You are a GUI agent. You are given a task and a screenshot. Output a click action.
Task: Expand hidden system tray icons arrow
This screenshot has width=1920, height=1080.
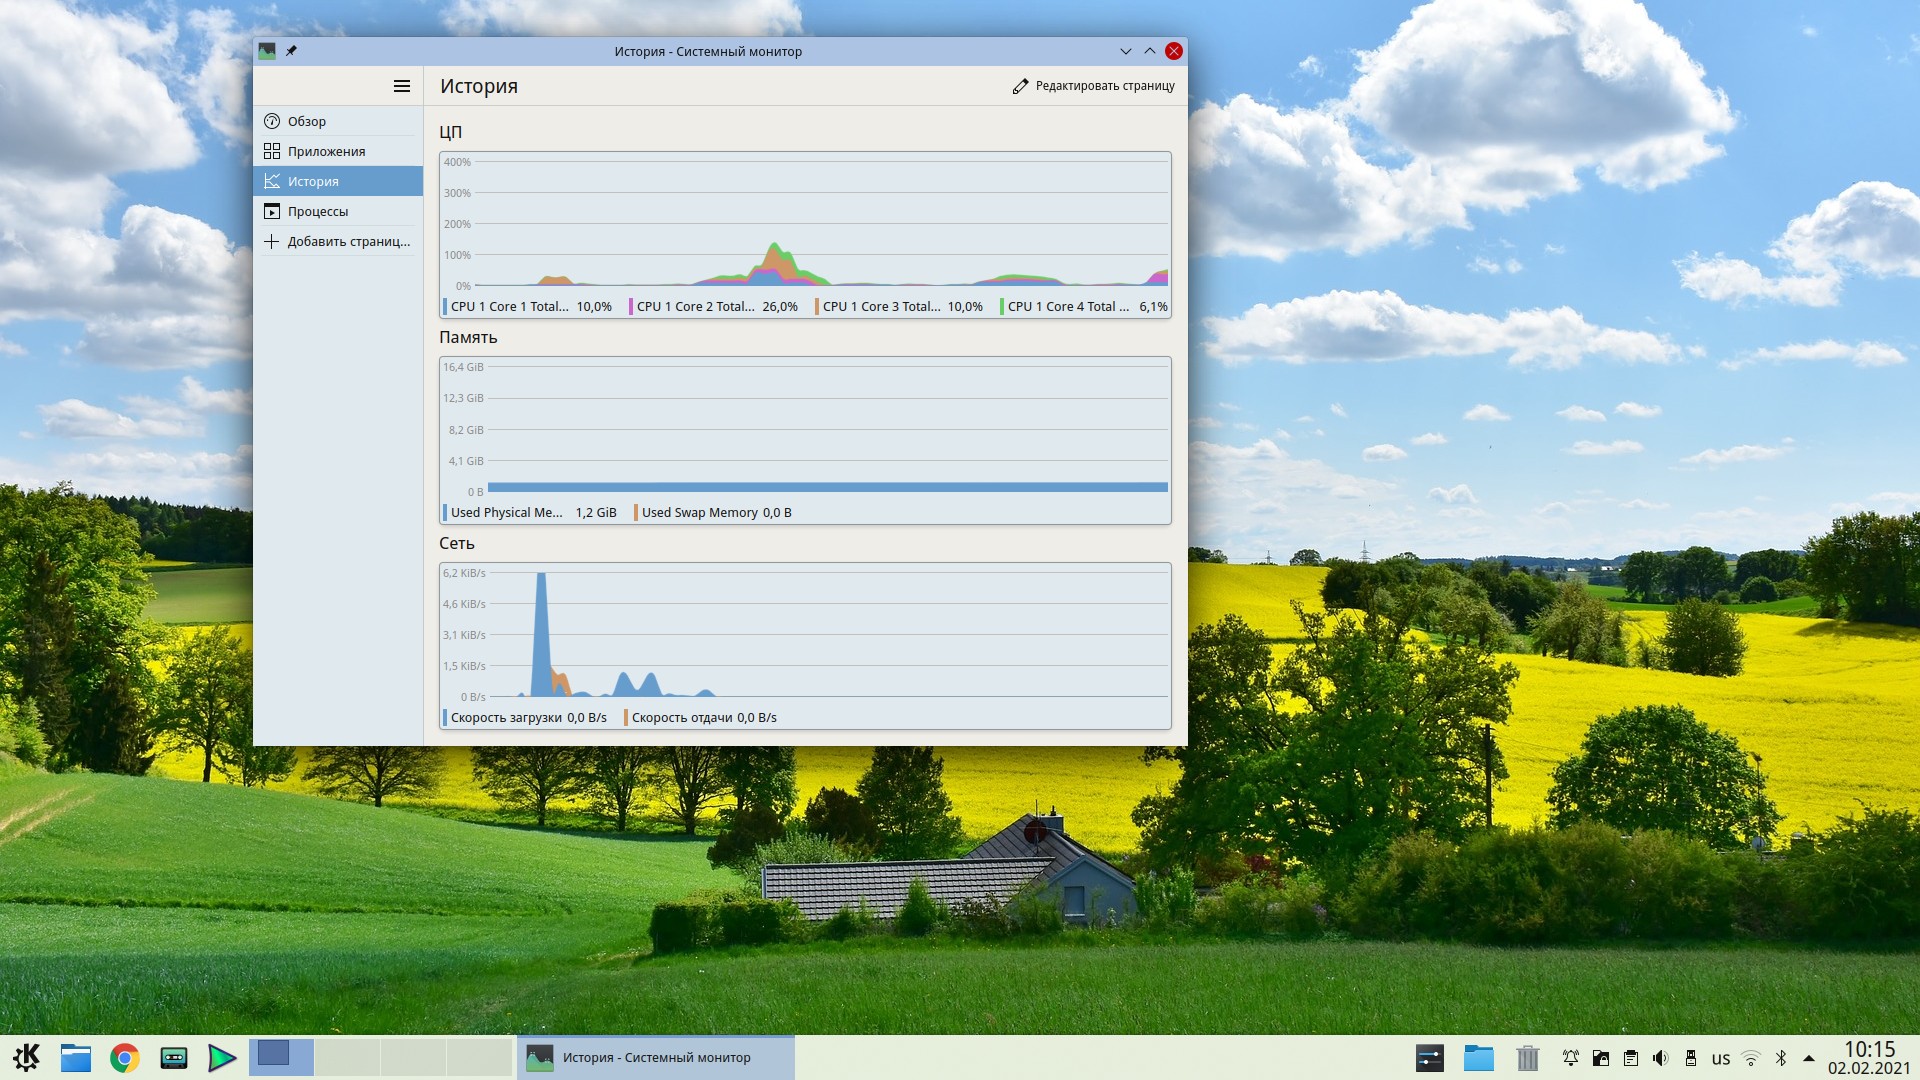point(1808,1058)
